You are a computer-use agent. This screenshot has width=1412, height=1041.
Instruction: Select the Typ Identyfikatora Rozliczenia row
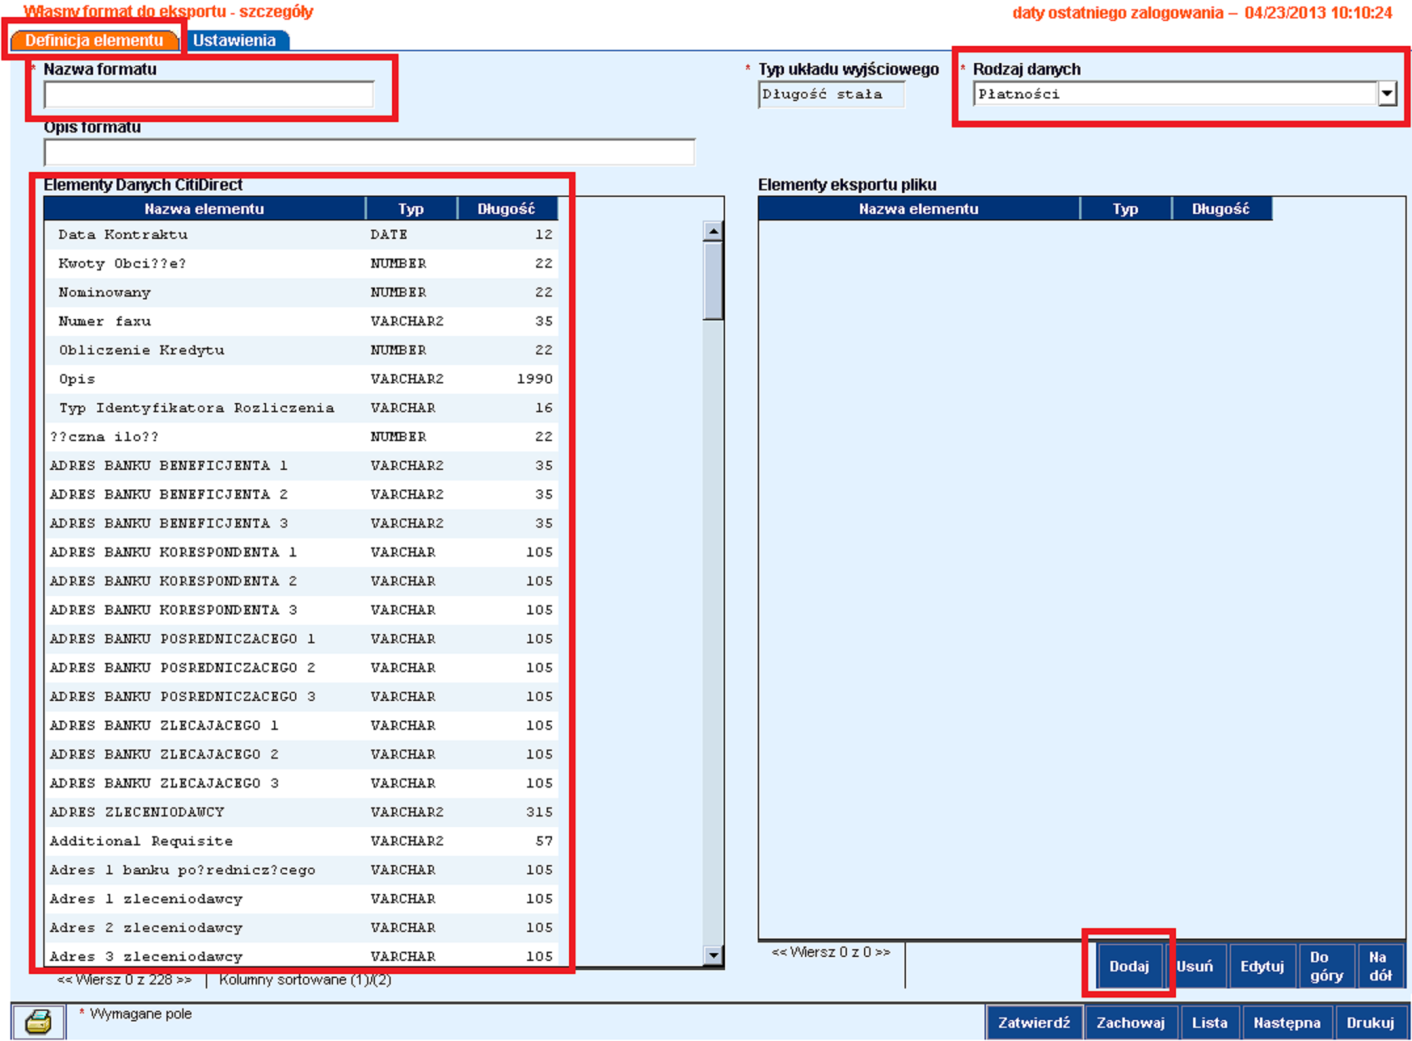[301, 408]
